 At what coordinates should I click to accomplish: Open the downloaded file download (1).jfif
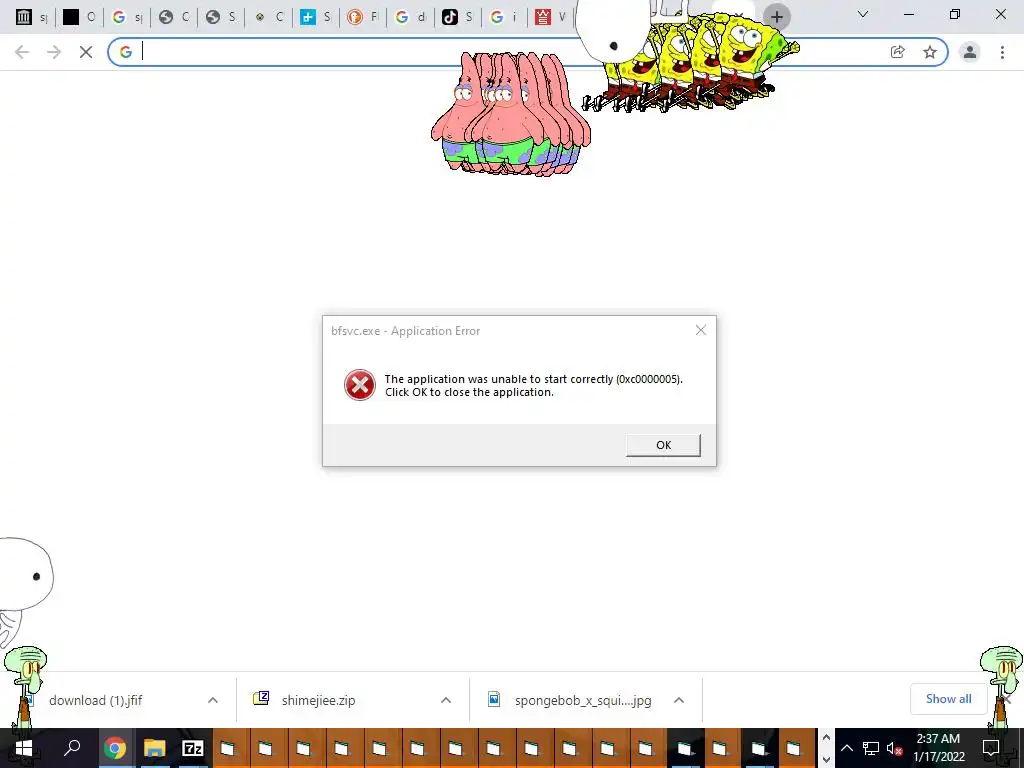coord(96,700)
